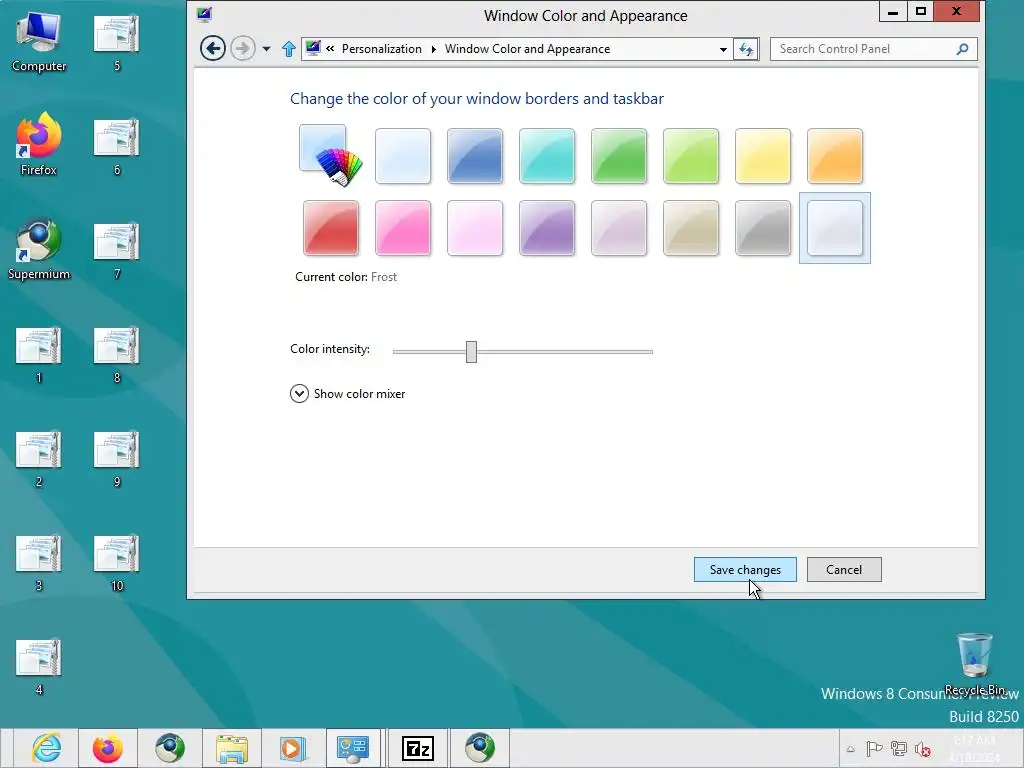Select desktop archive labeled 4
Image resolution: width=1024 pixels, height=768 pixels.
39,666
